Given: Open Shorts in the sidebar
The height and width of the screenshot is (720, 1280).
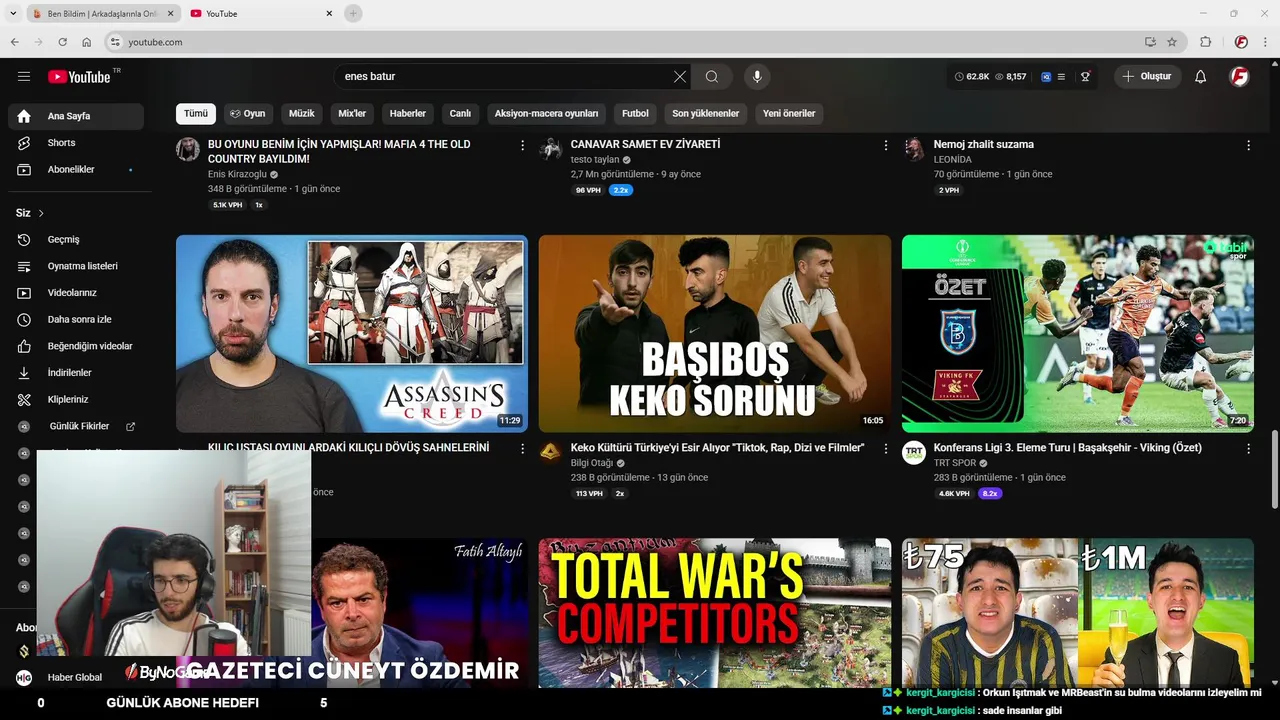Looking at the screenshot, I should point(76,143).
